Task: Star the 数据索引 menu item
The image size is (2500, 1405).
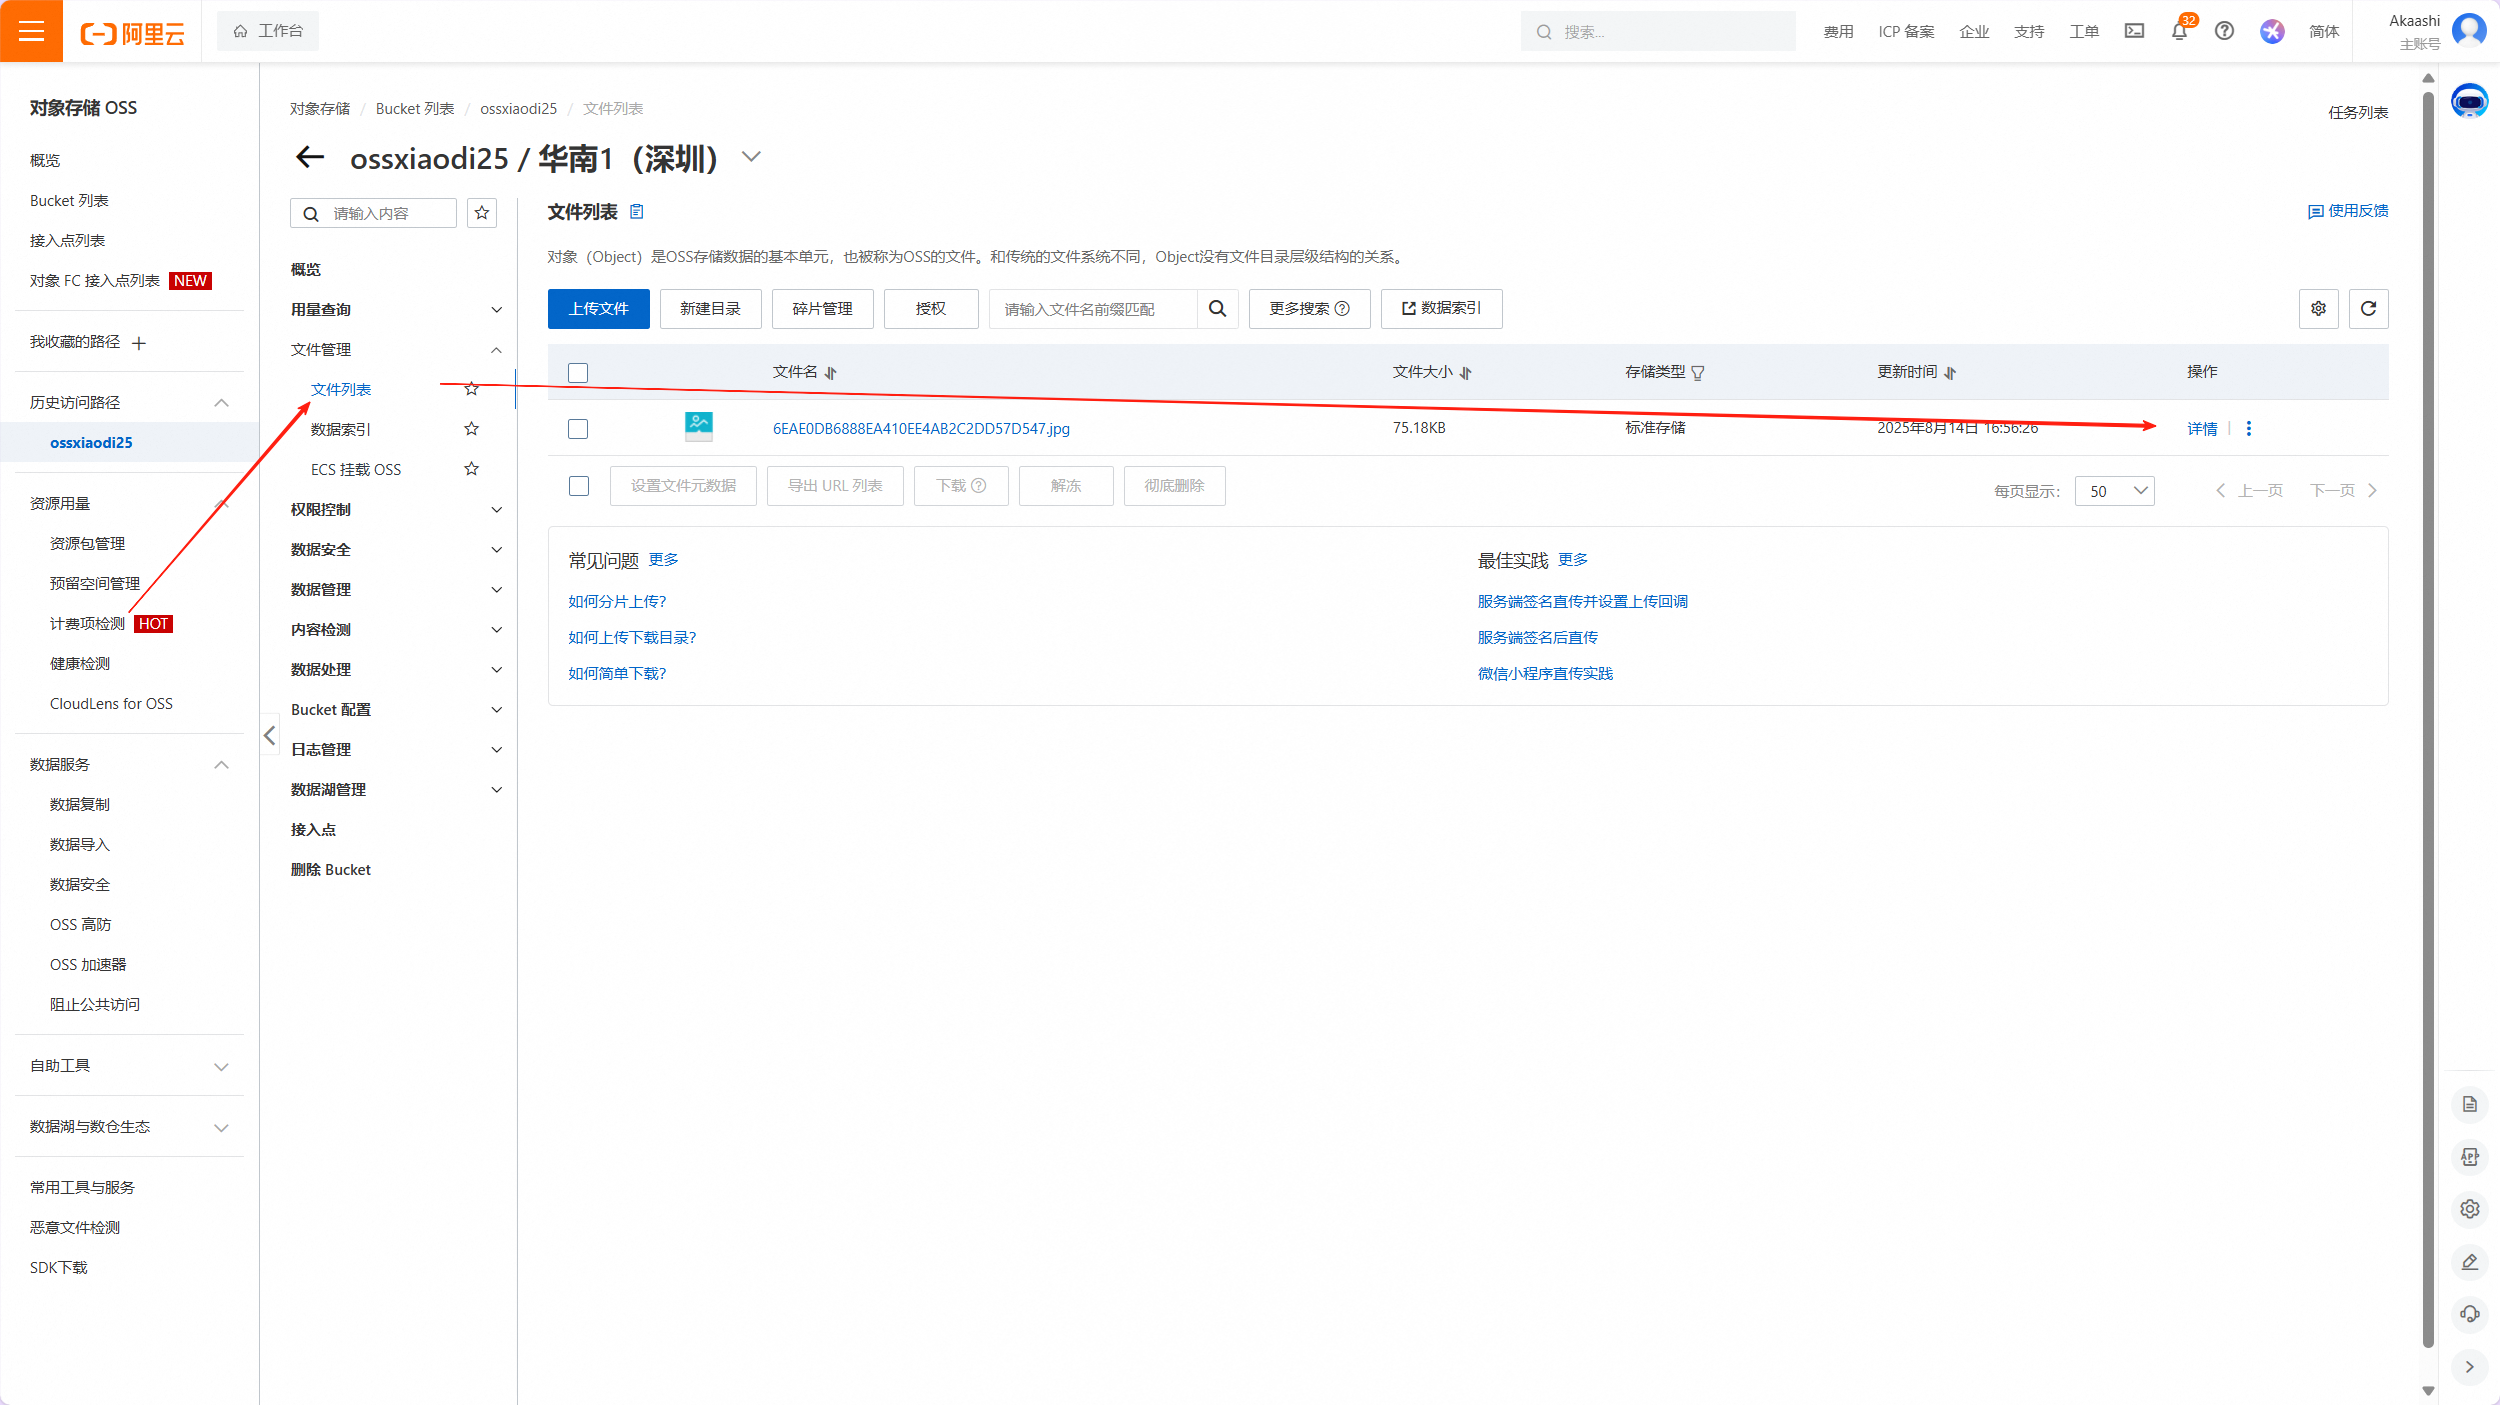Action: point(471,429)
